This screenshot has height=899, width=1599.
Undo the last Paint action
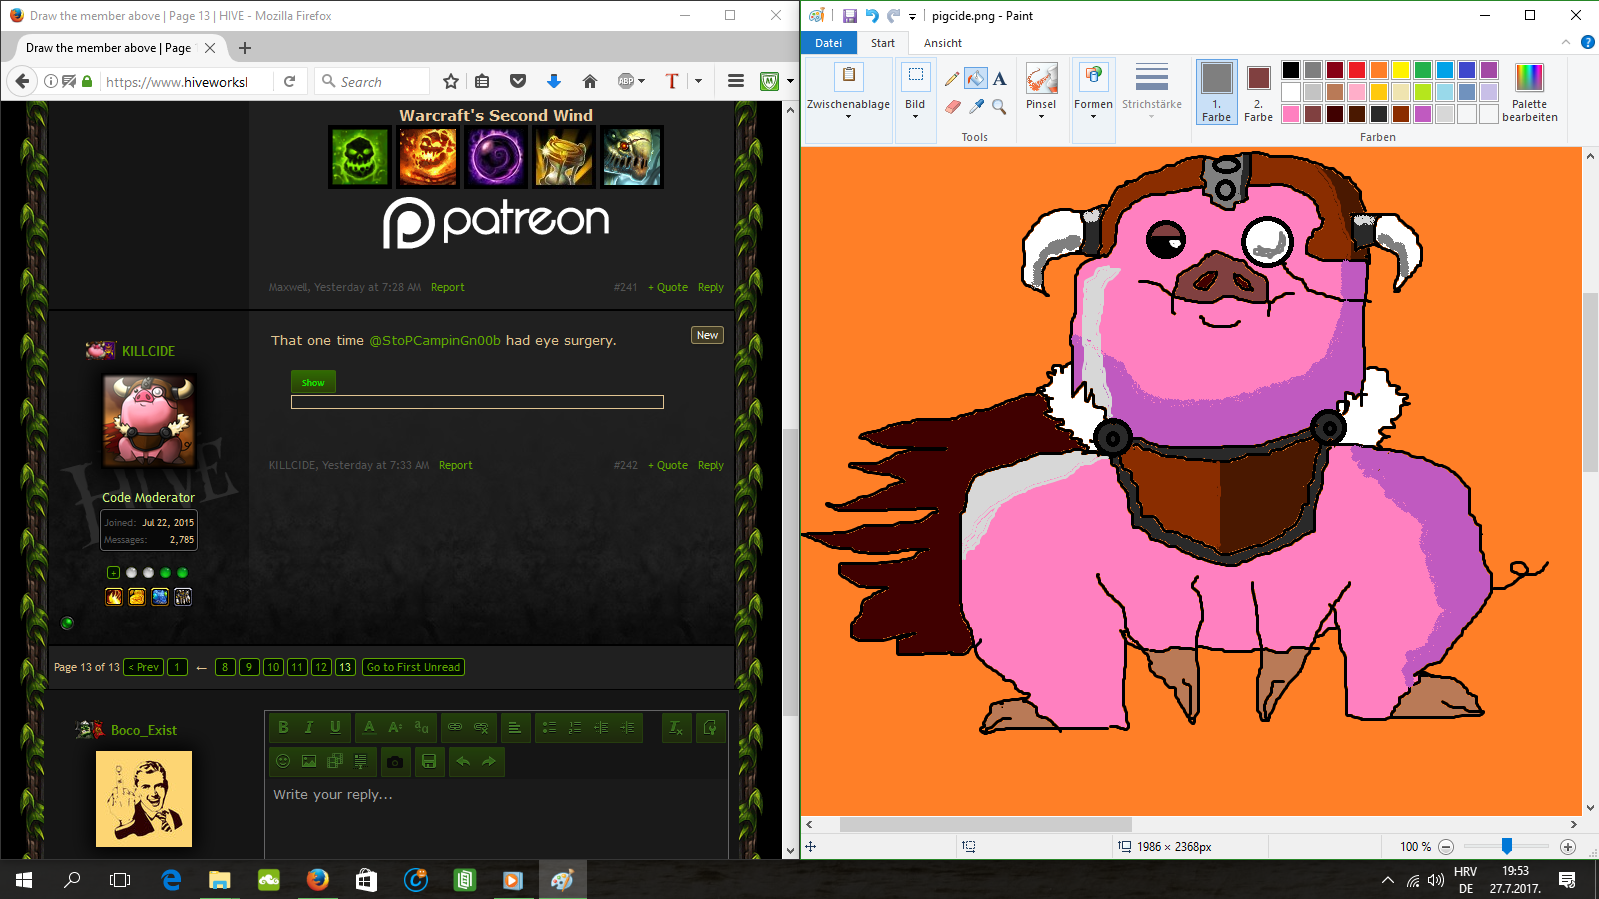pos(872,16)
